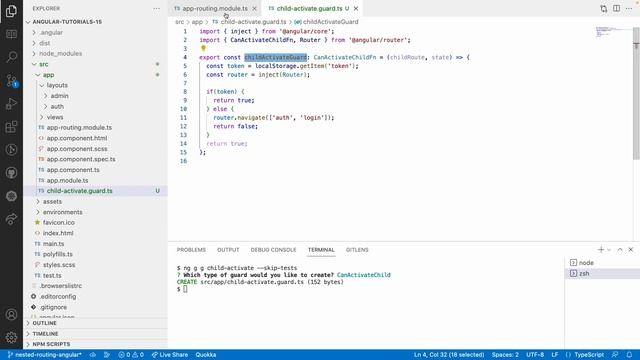Click LF end of line indicator
The height and width of the screenshot is (360, 640).
[555, 355]
